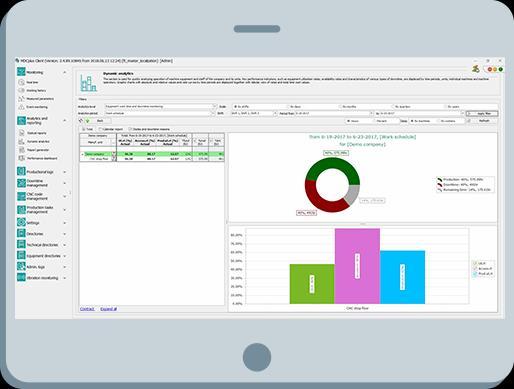Click the green Production donut segment
This screenshot has height=389, width=514.
tap(333, 168)
